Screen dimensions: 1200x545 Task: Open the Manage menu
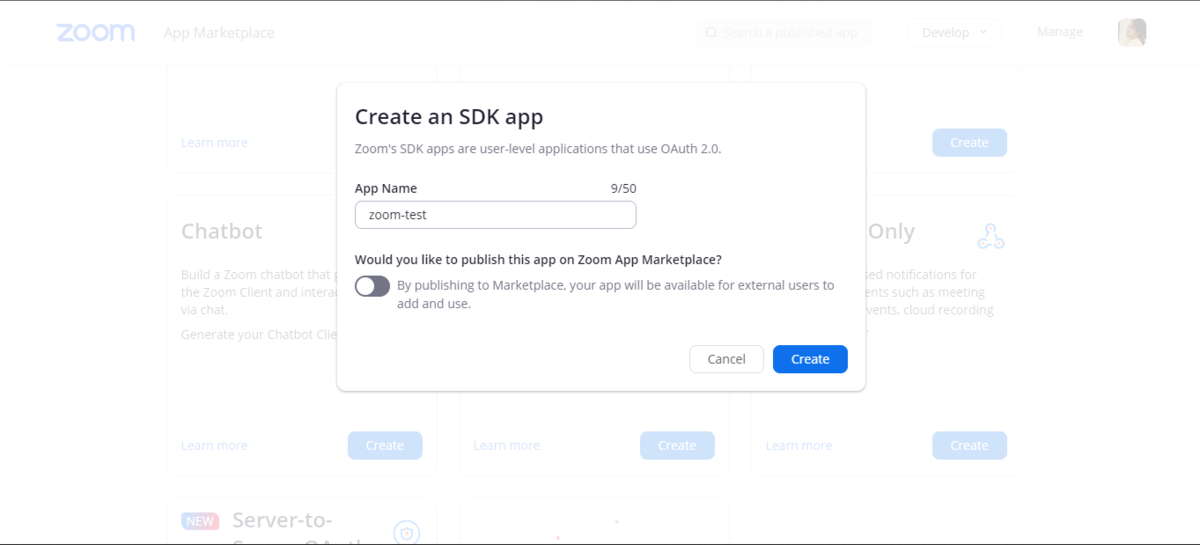point(1060,32)
